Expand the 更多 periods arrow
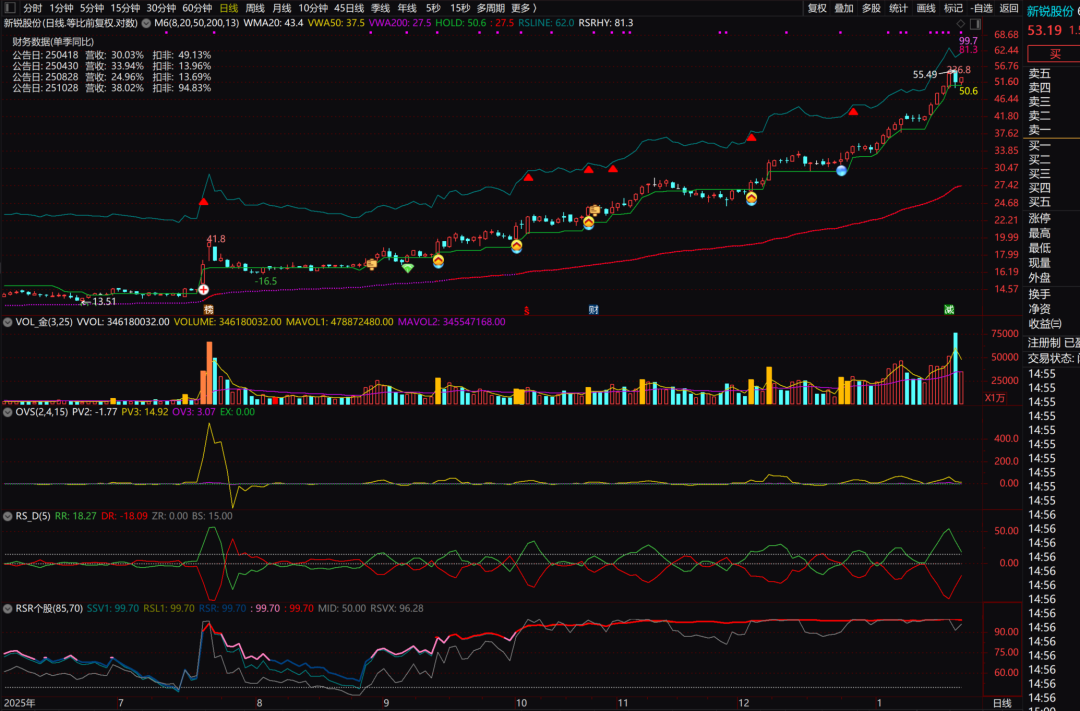 point(534,8)
